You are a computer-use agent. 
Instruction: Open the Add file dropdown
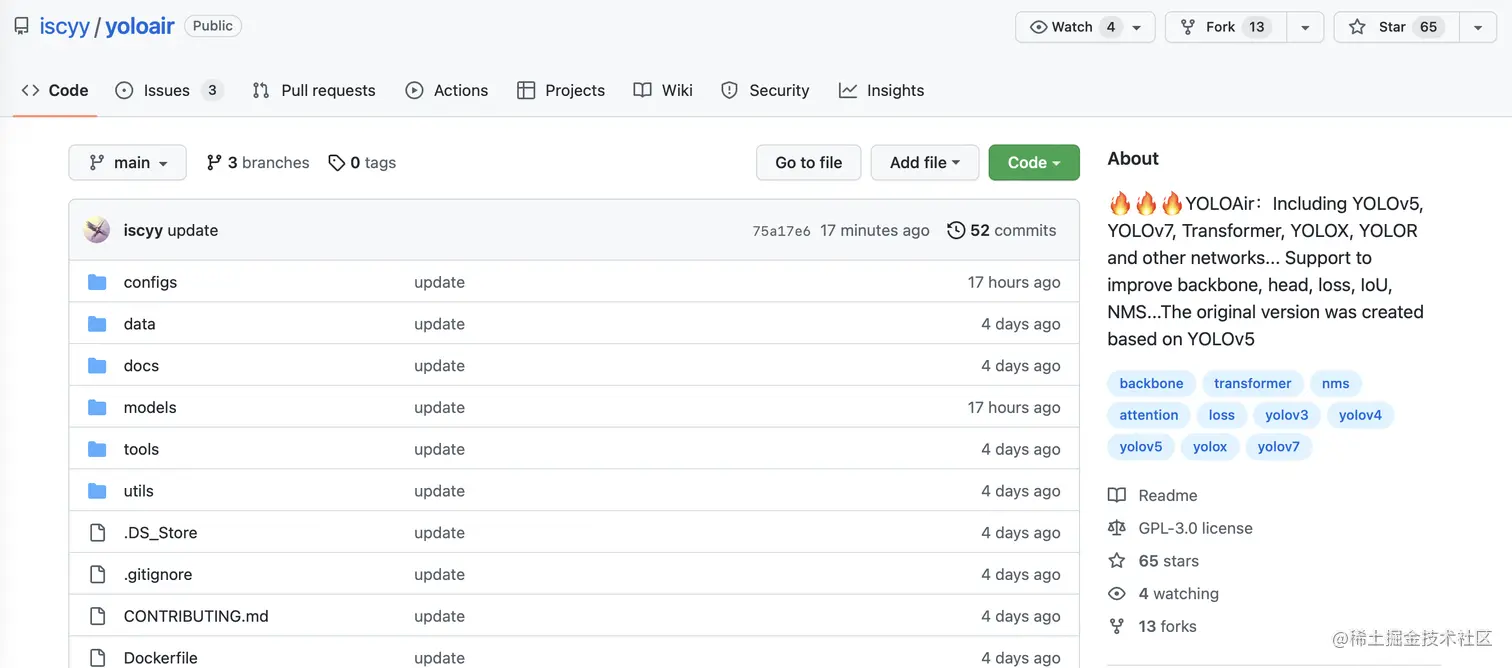pos(924,163)
